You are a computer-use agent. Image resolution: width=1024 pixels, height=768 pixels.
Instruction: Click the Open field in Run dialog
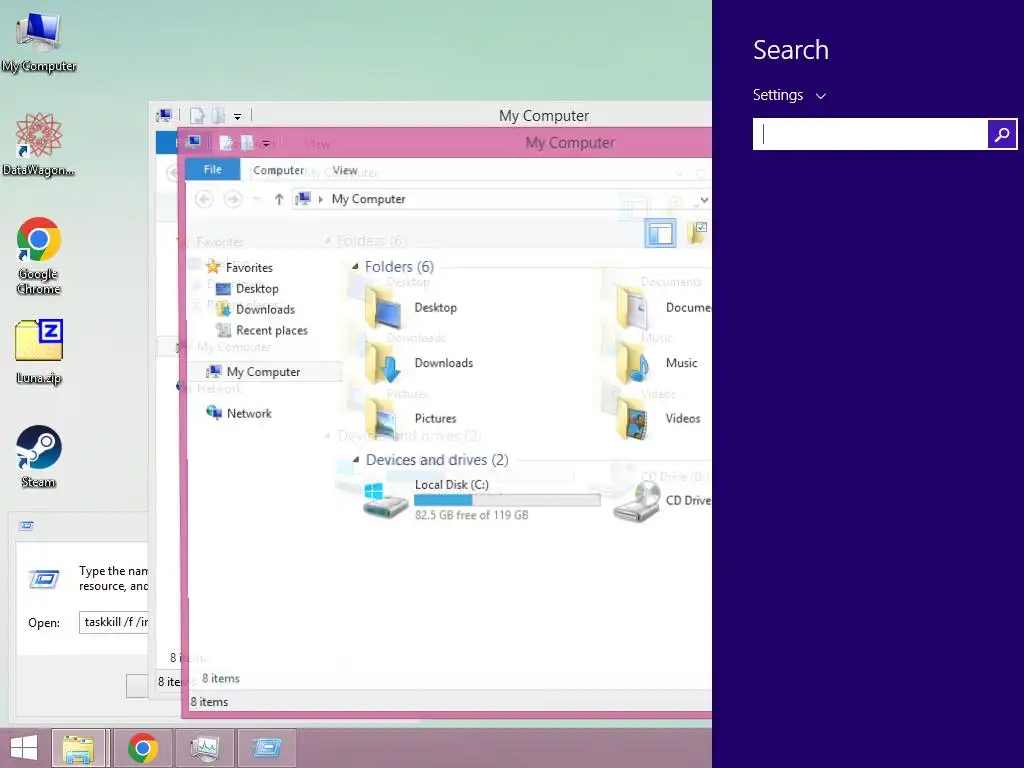coord(114,622)
